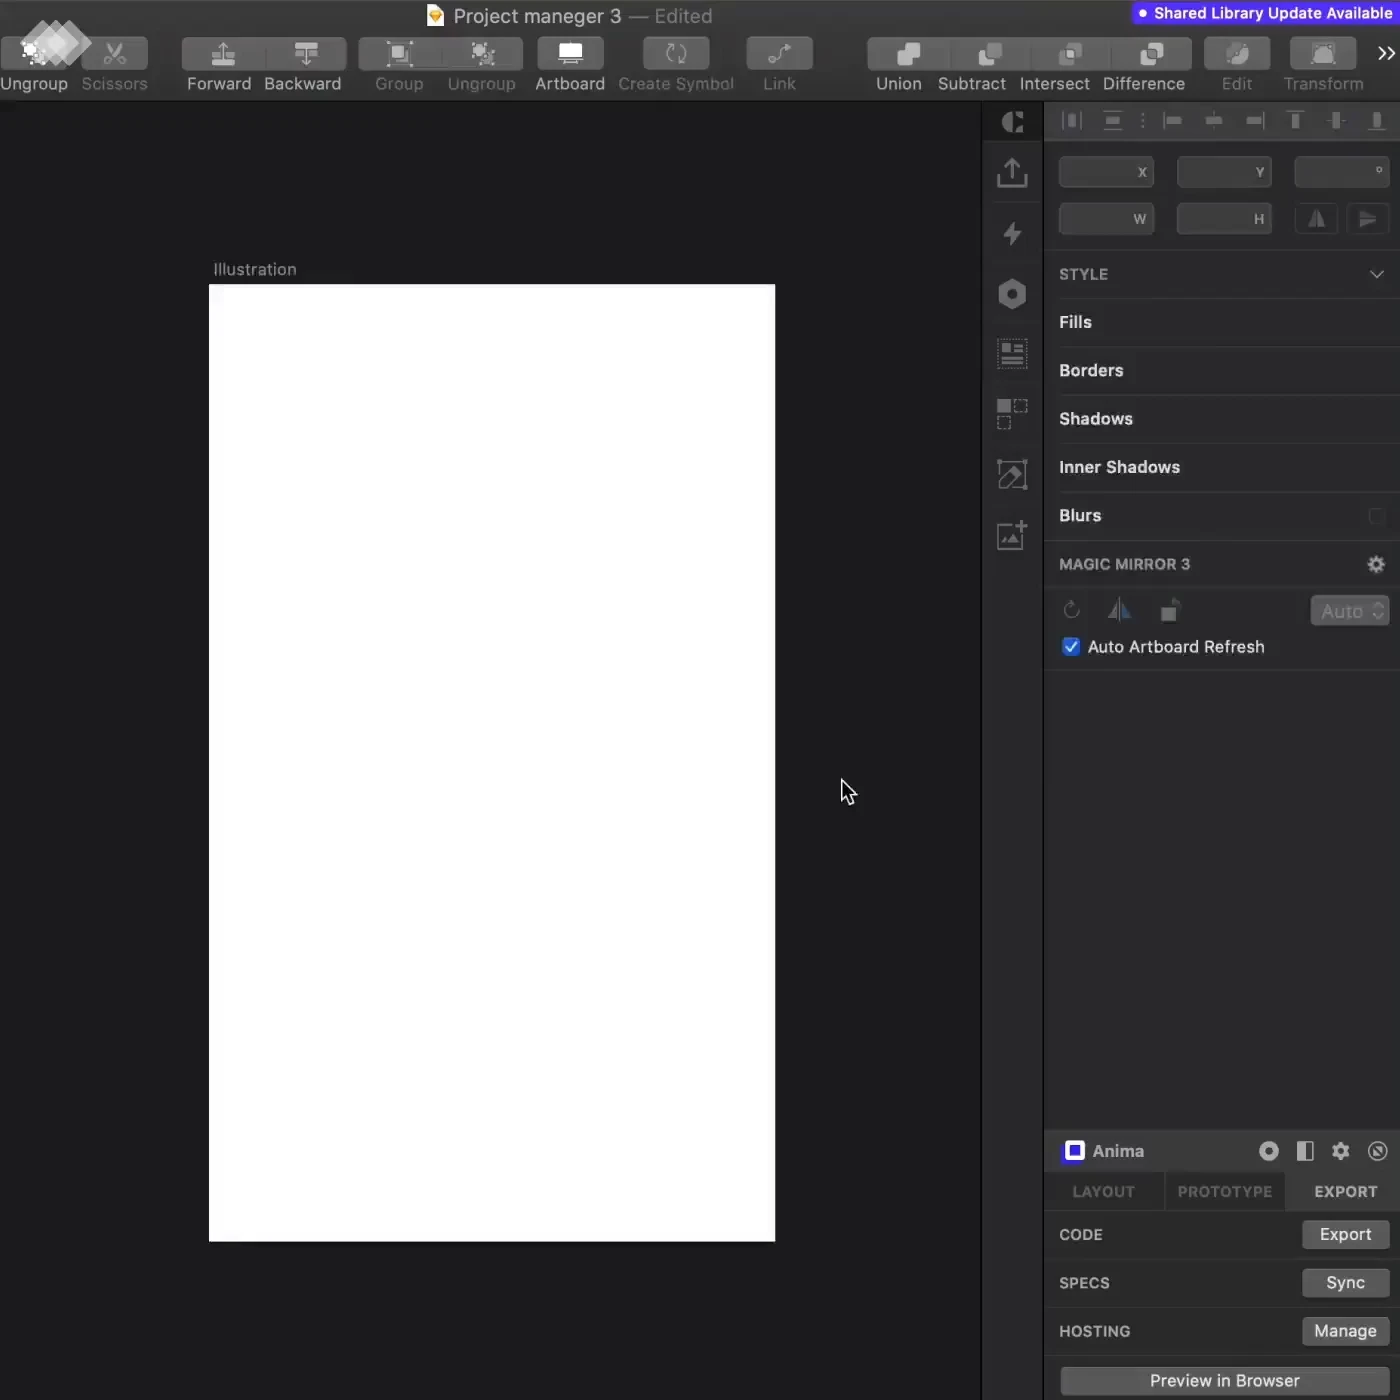Click the Backward arrange icon

pos(305,54)
